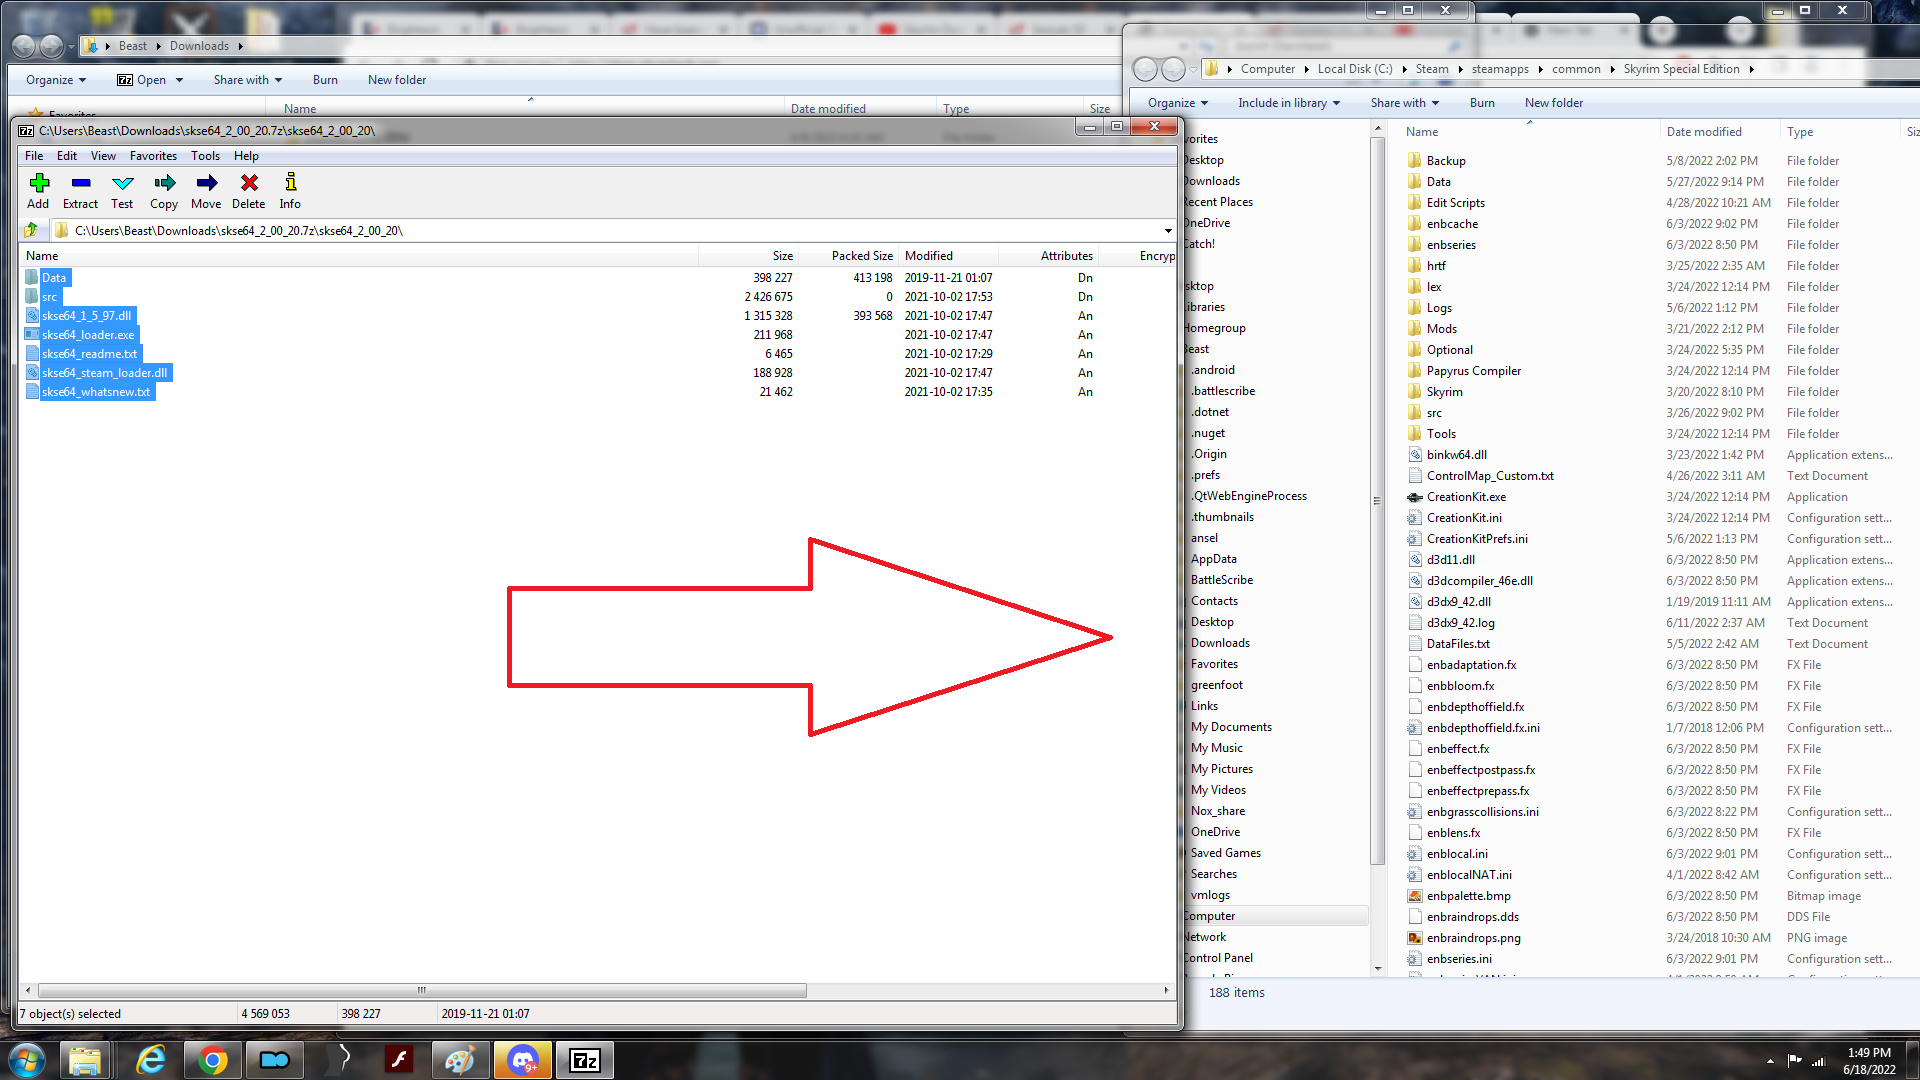Expand steamapps breadcrumb arrow
This screenshot has width=1920, height=1080.
point(1540,69)
